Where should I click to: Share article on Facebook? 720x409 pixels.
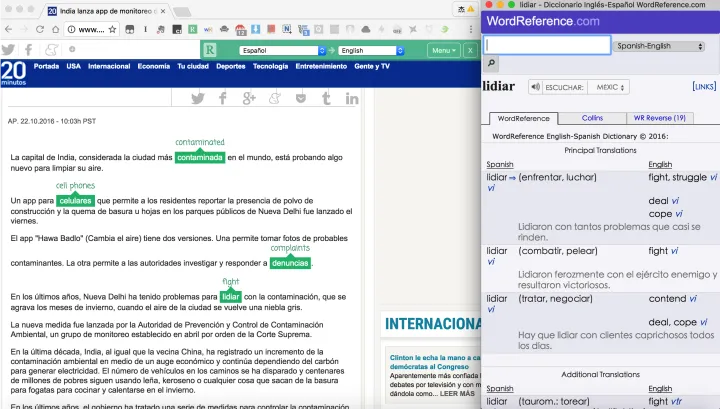pos(223,98)
